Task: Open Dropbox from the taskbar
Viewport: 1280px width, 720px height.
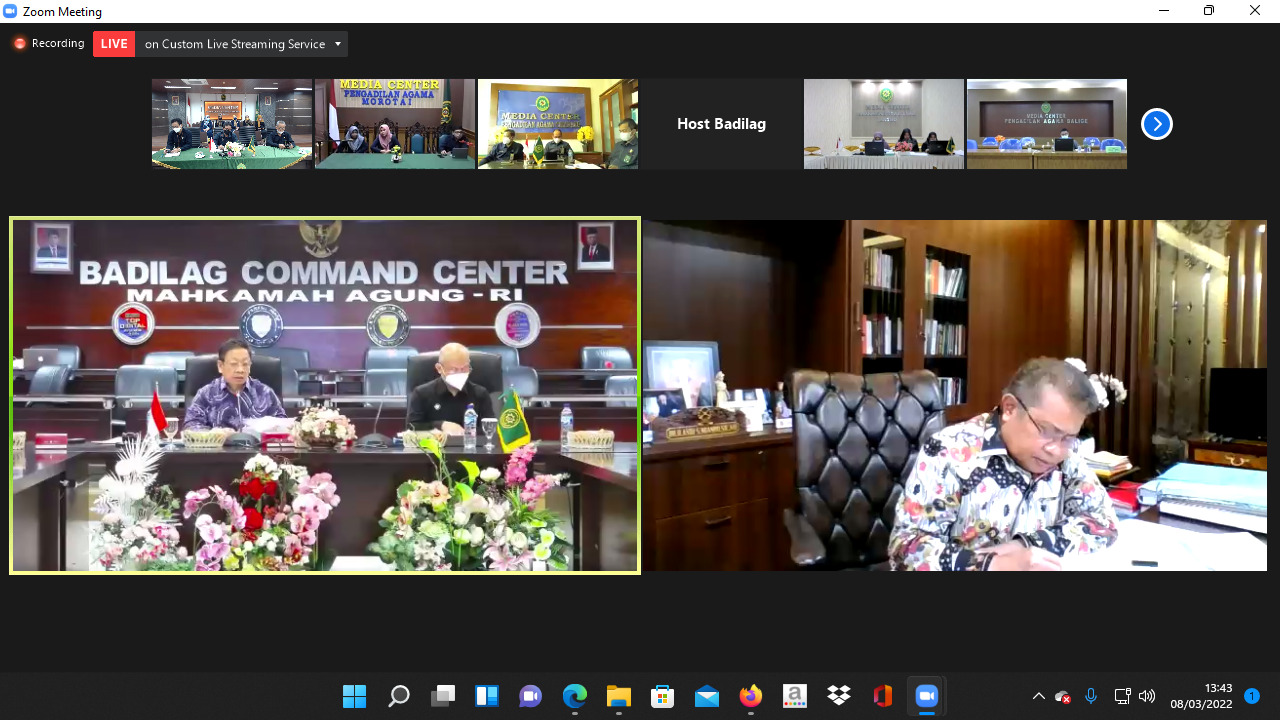Action: [x=838, y=696]
